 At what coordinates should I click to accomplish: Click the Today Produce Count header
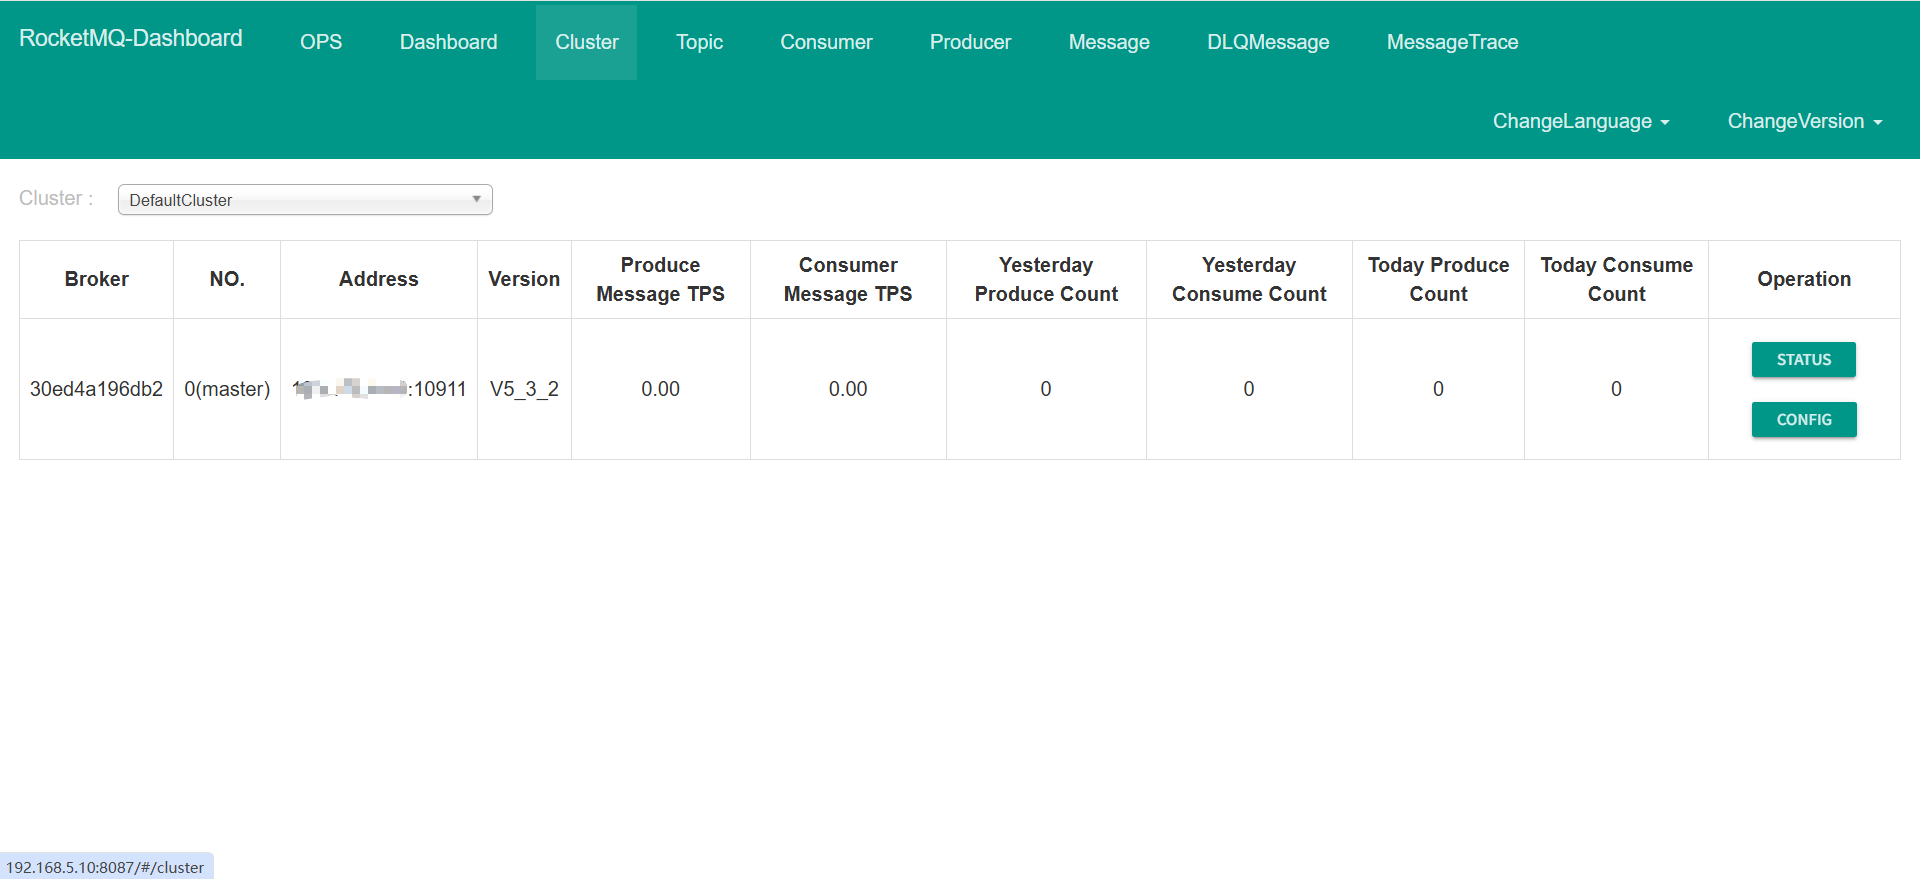(x=1438, y=279)
